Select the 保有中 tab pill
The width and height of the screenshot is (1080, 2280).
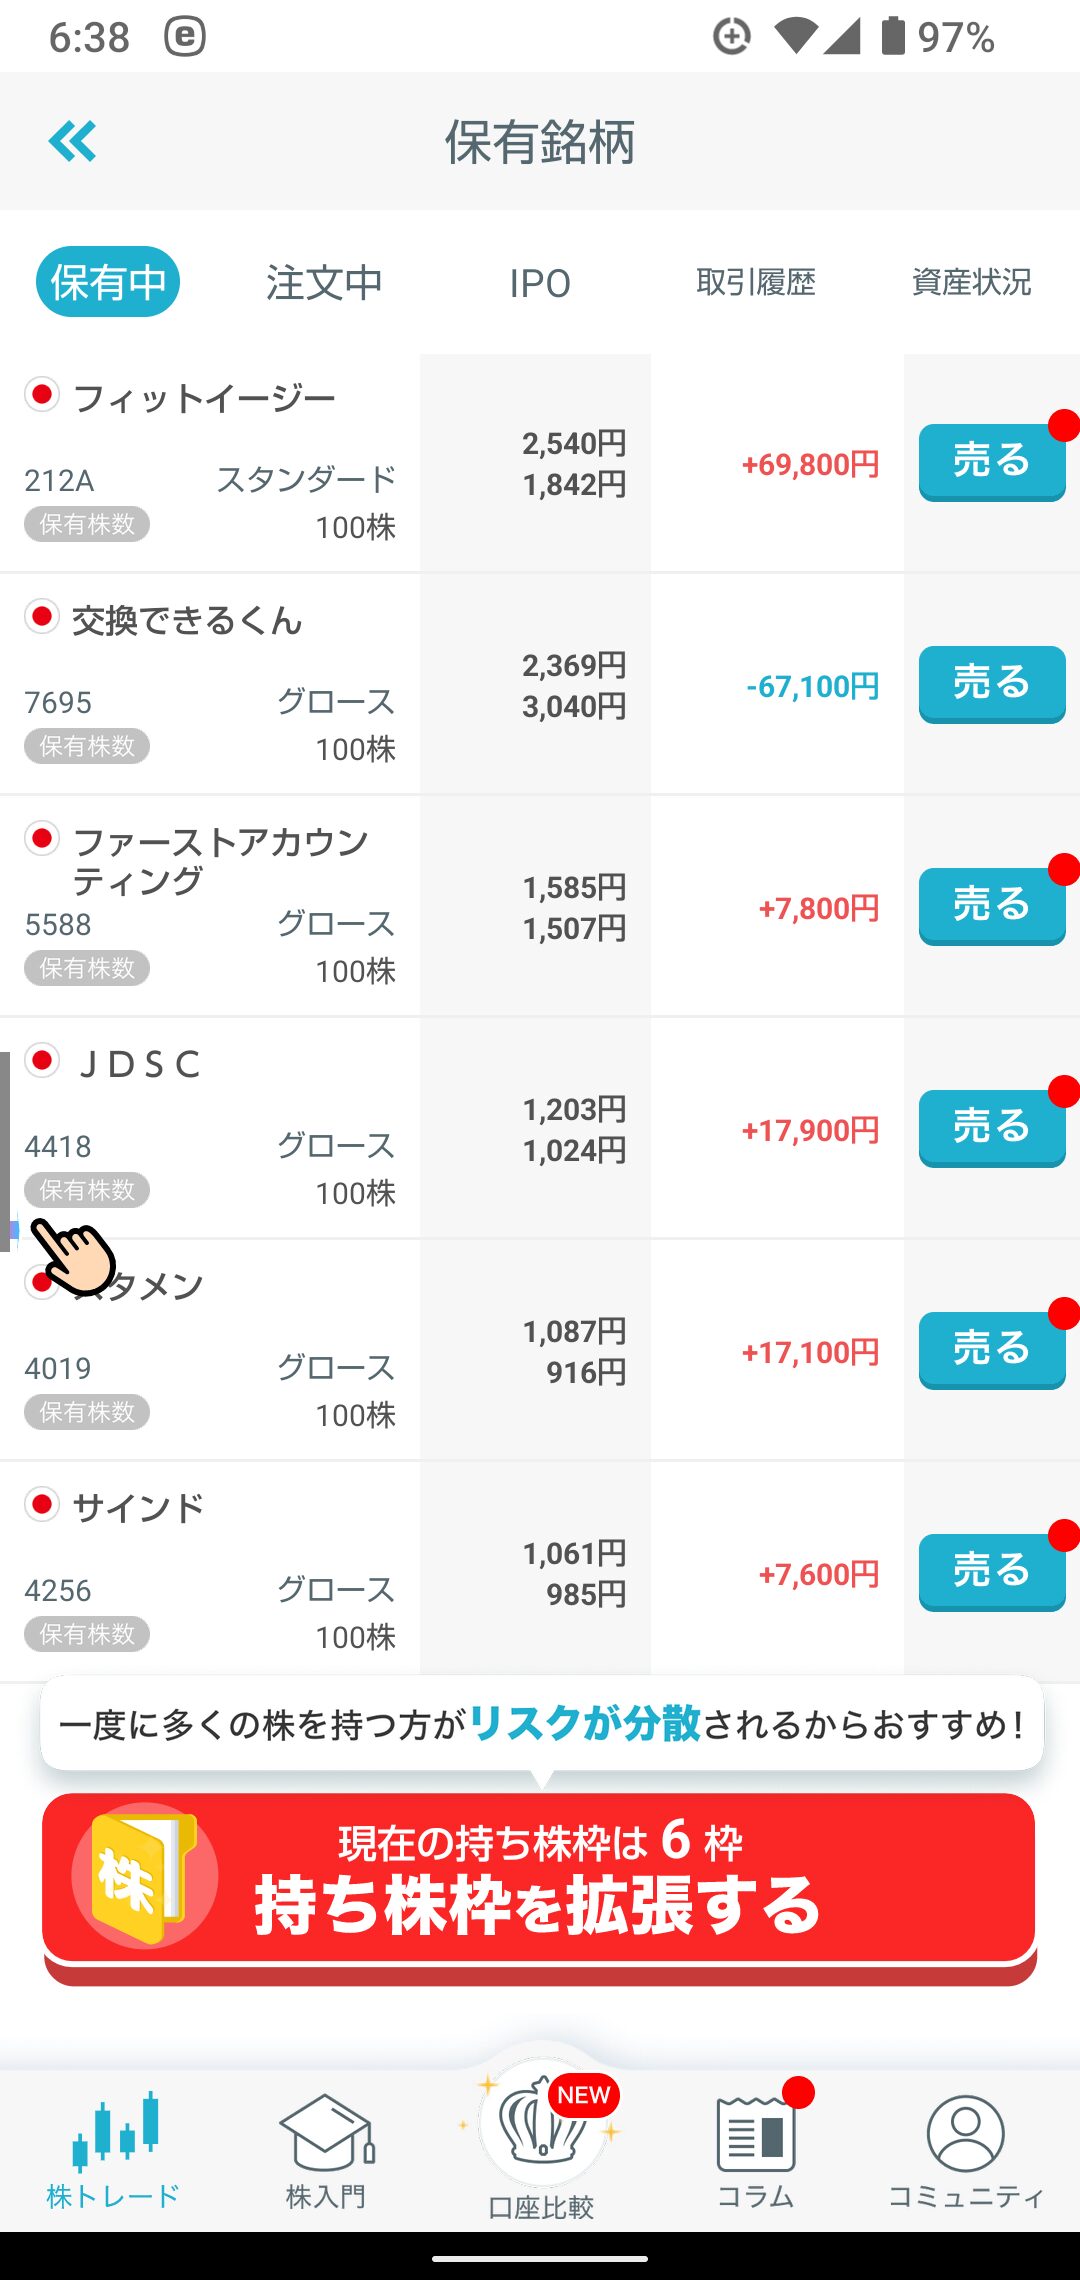point(108,282)
